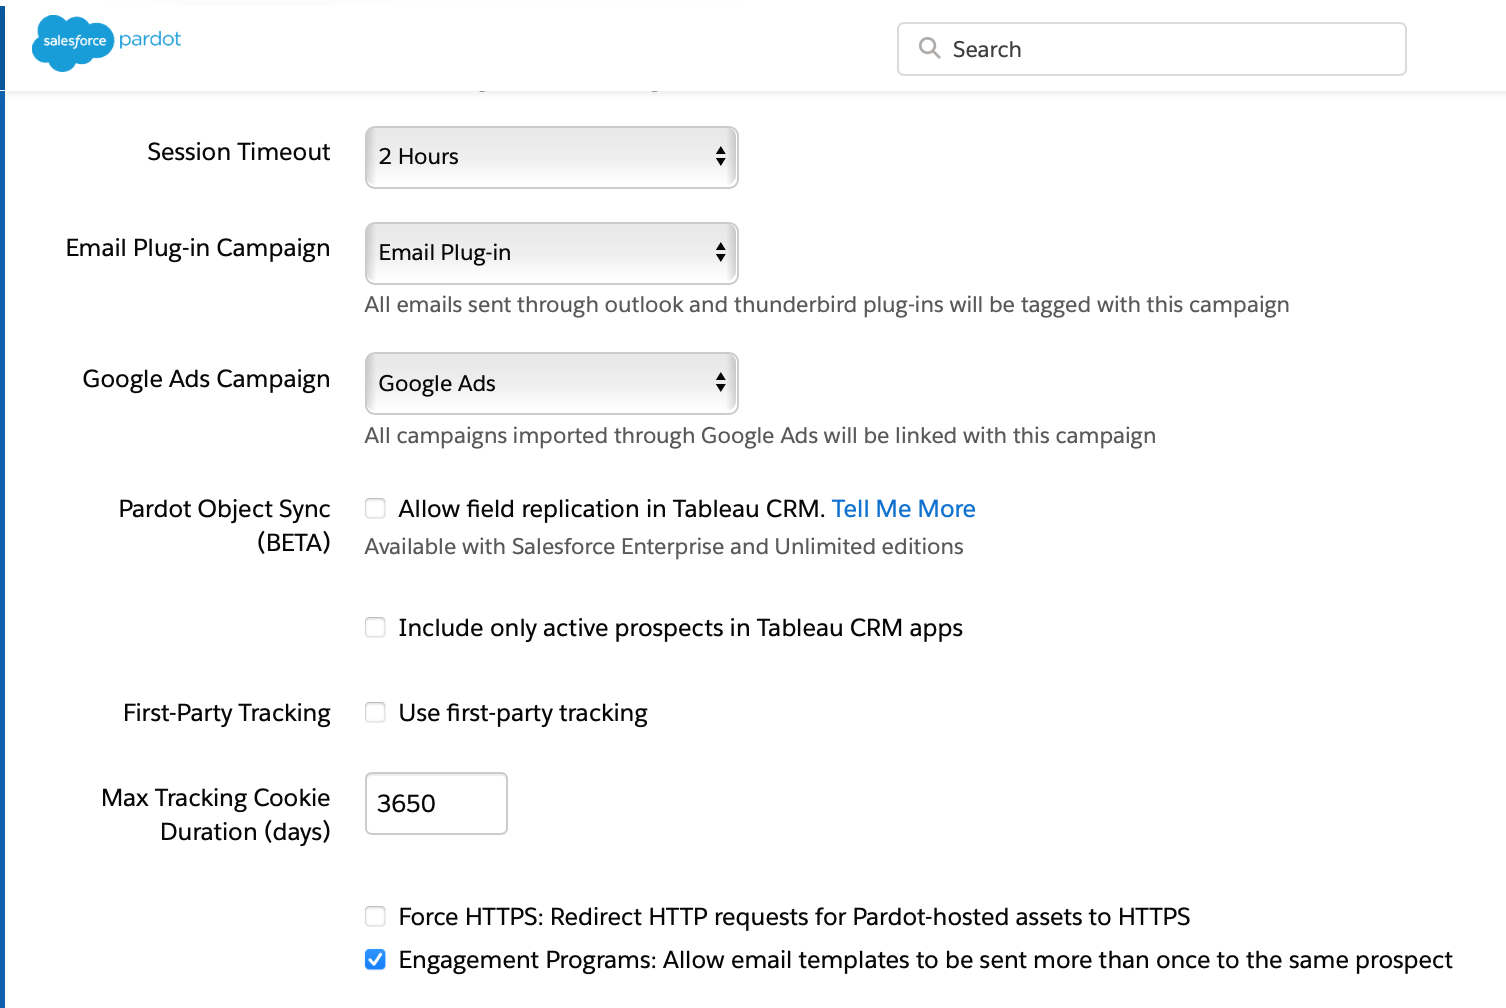
Task: Enable Use first-party tracking checkbox
Action: pyautogui.click(x=375, y=713)
